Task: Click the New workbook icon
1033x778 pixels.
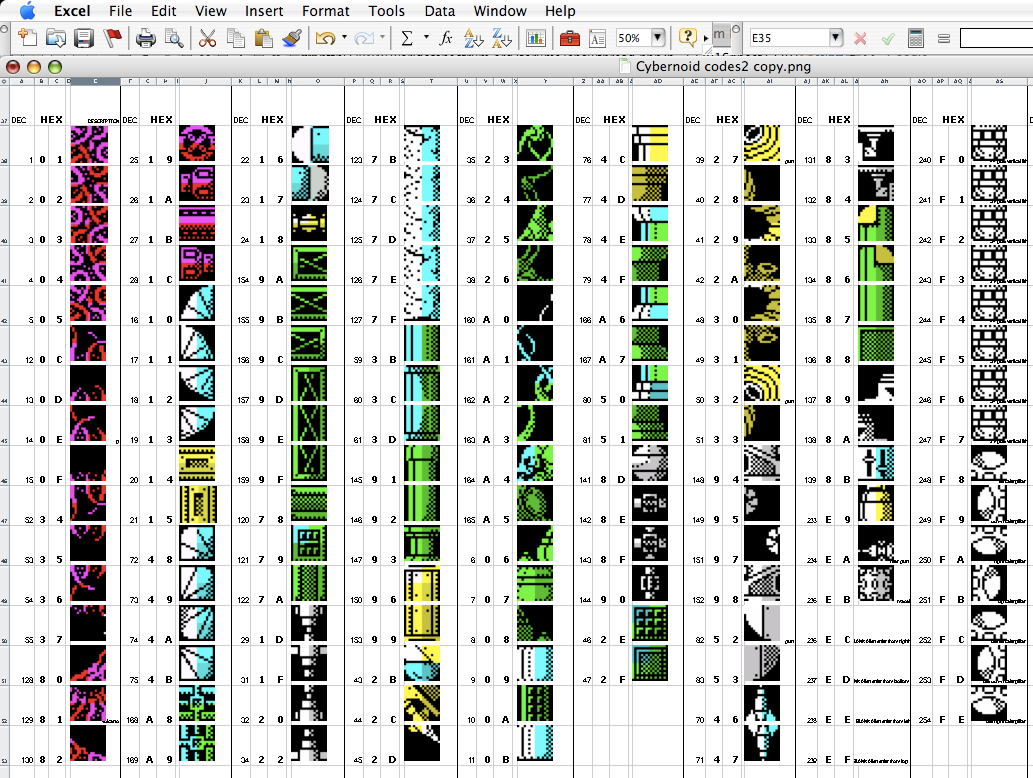Action: [x=27, y=38]
